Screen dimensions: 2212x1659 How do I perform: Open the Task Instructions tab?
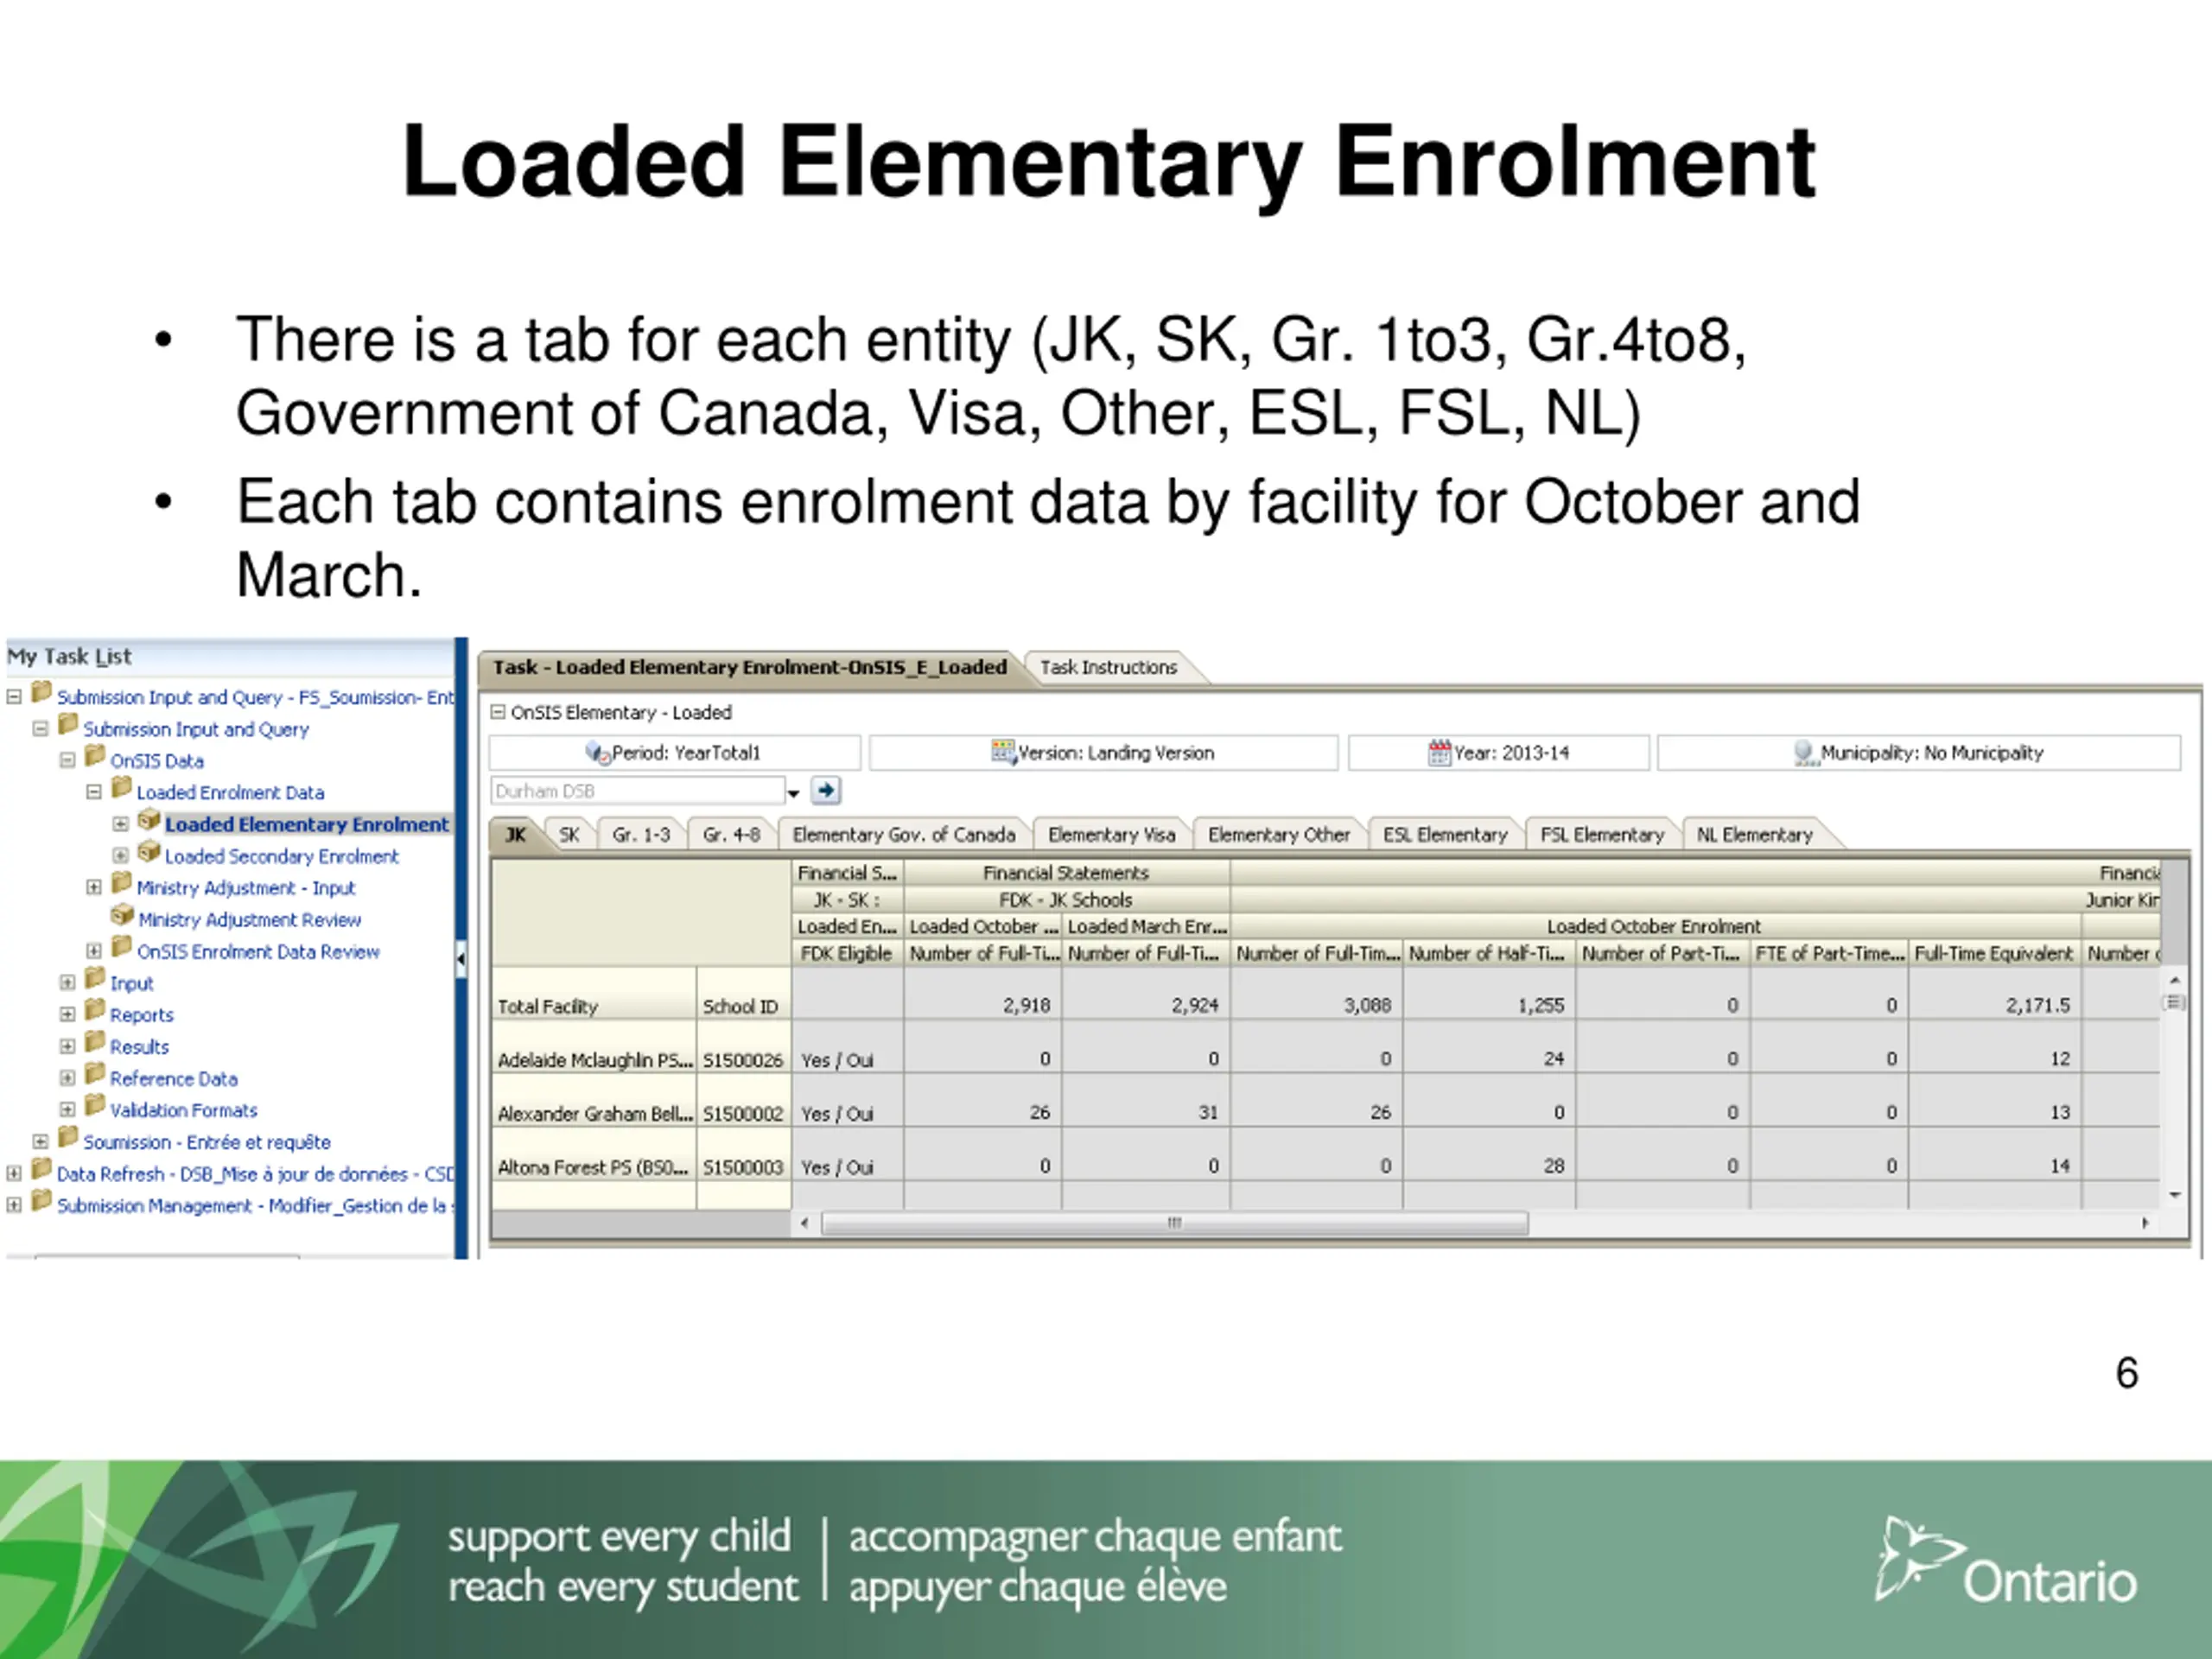click(1108, 667)
